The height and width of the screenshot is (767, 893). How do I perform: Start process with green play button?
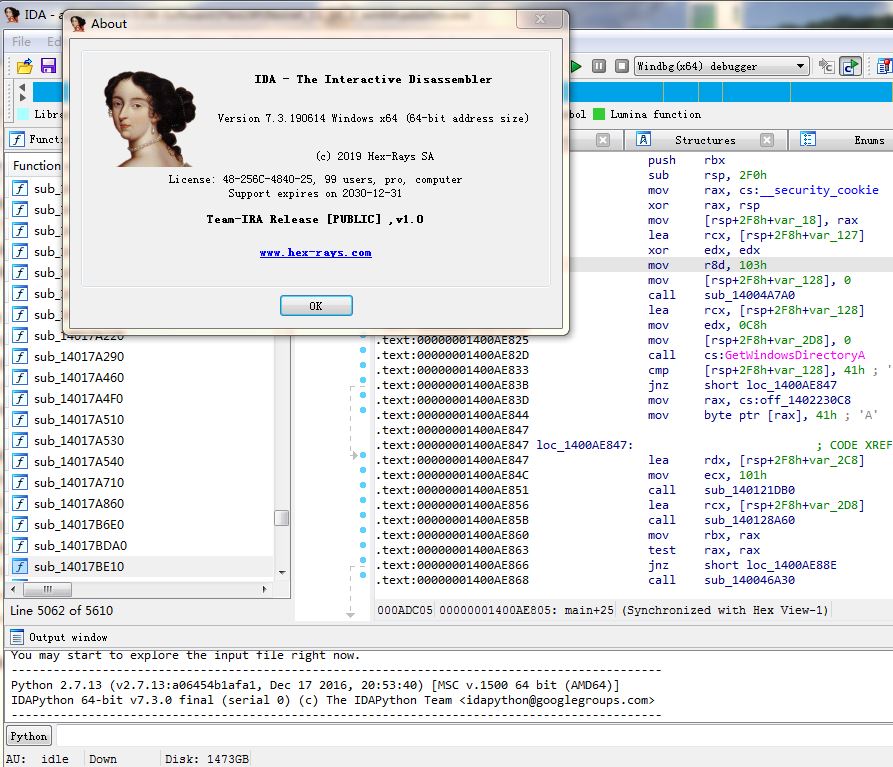pos(576,66)
